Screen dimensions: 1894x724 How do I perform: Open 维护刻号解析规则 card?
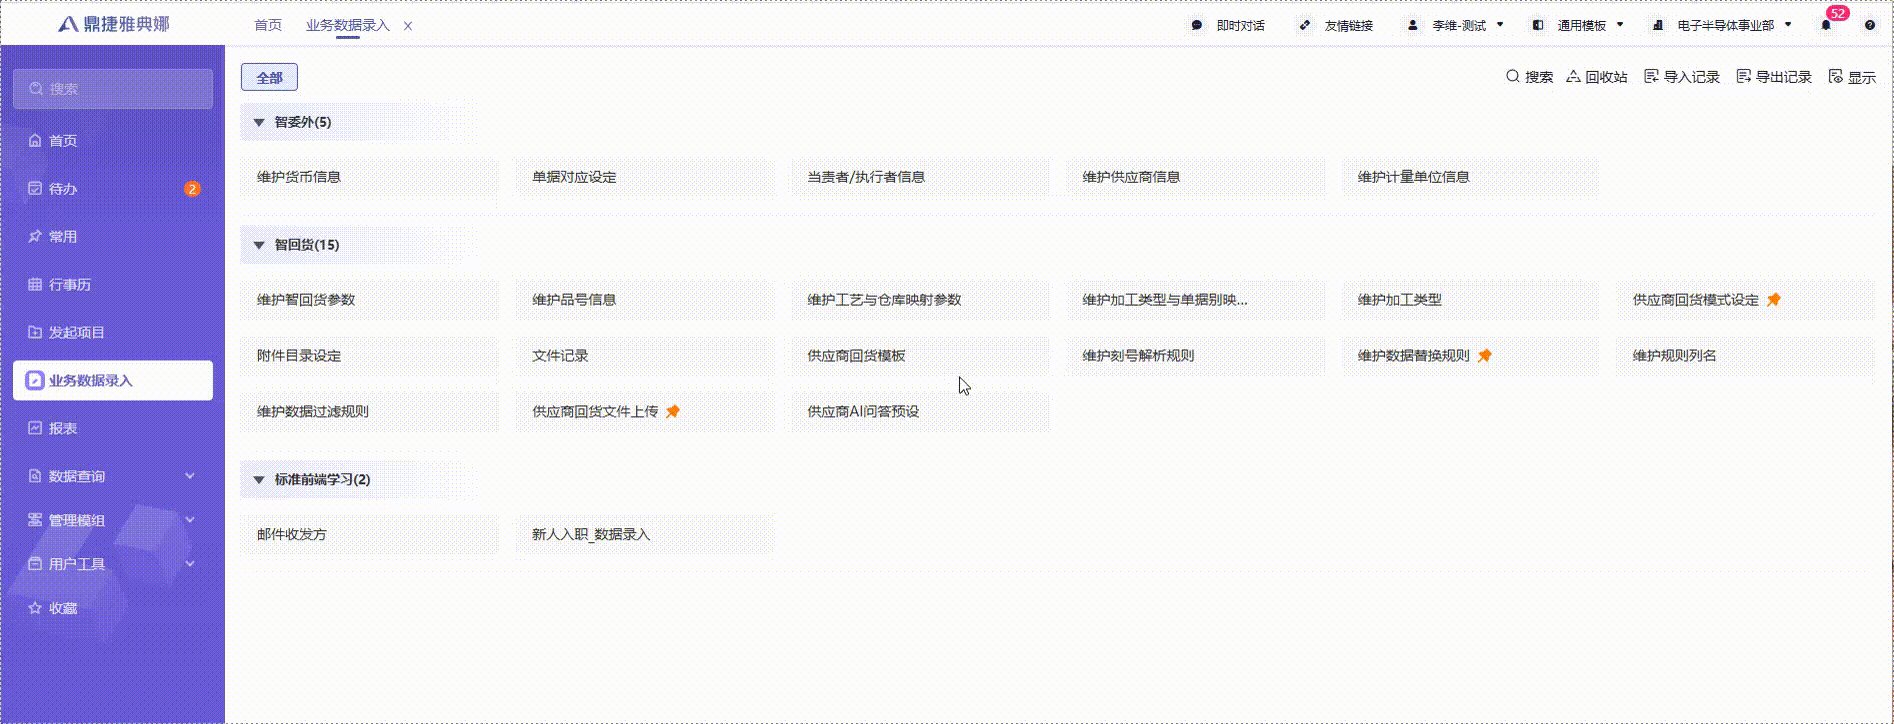coord(1195,356)
